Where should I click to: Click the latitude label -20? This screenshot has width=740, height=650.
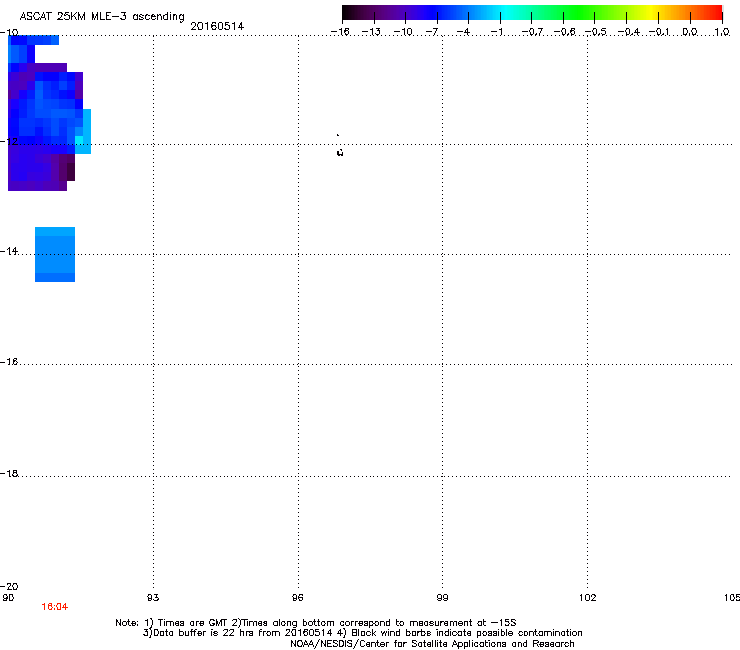(9, 586)
